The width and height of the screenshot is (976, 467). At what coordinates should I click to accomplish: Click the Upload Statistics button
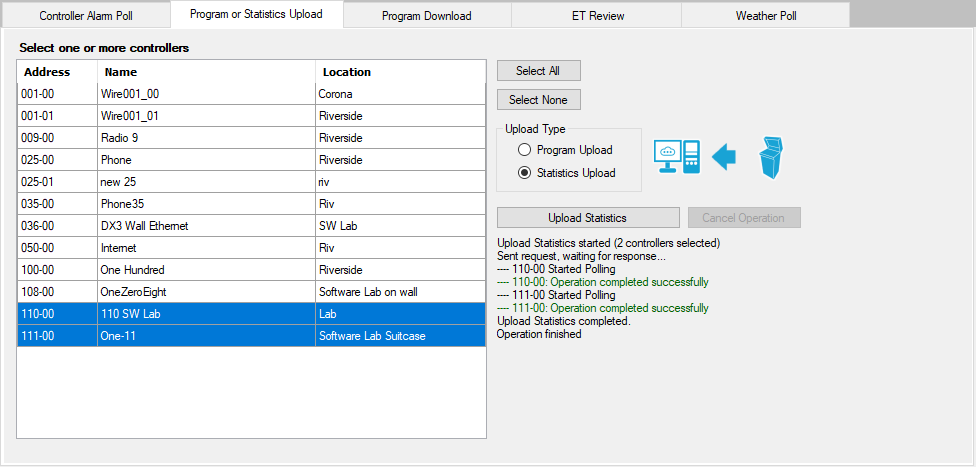[x=588, y=218]
